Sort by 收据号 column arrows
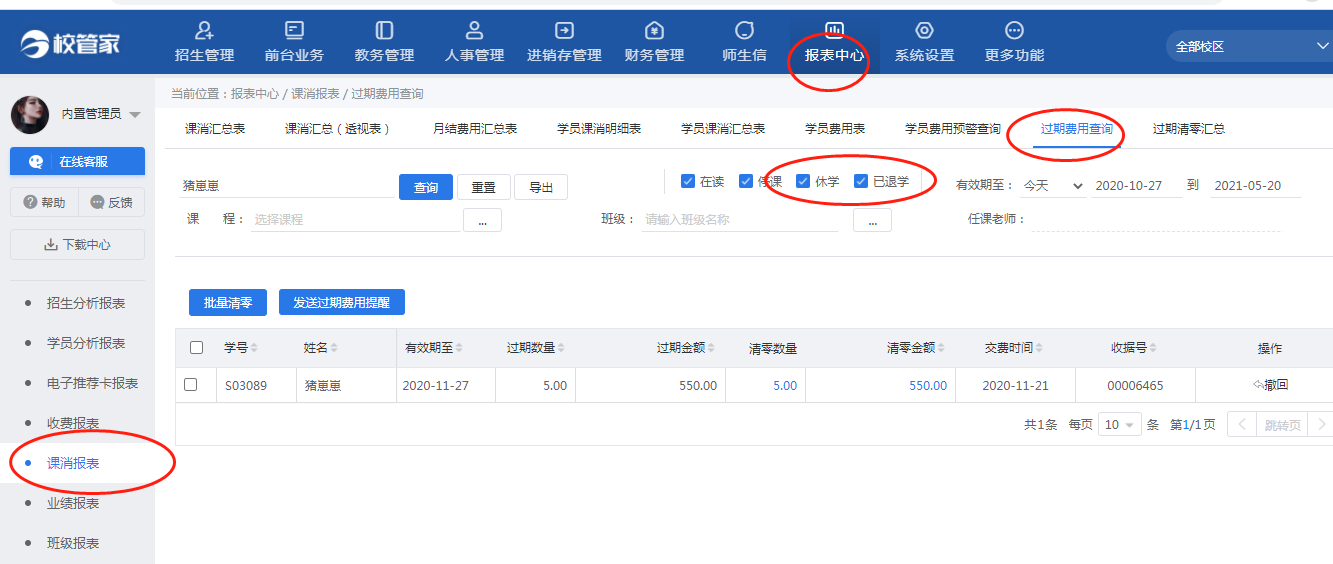 1153,348
